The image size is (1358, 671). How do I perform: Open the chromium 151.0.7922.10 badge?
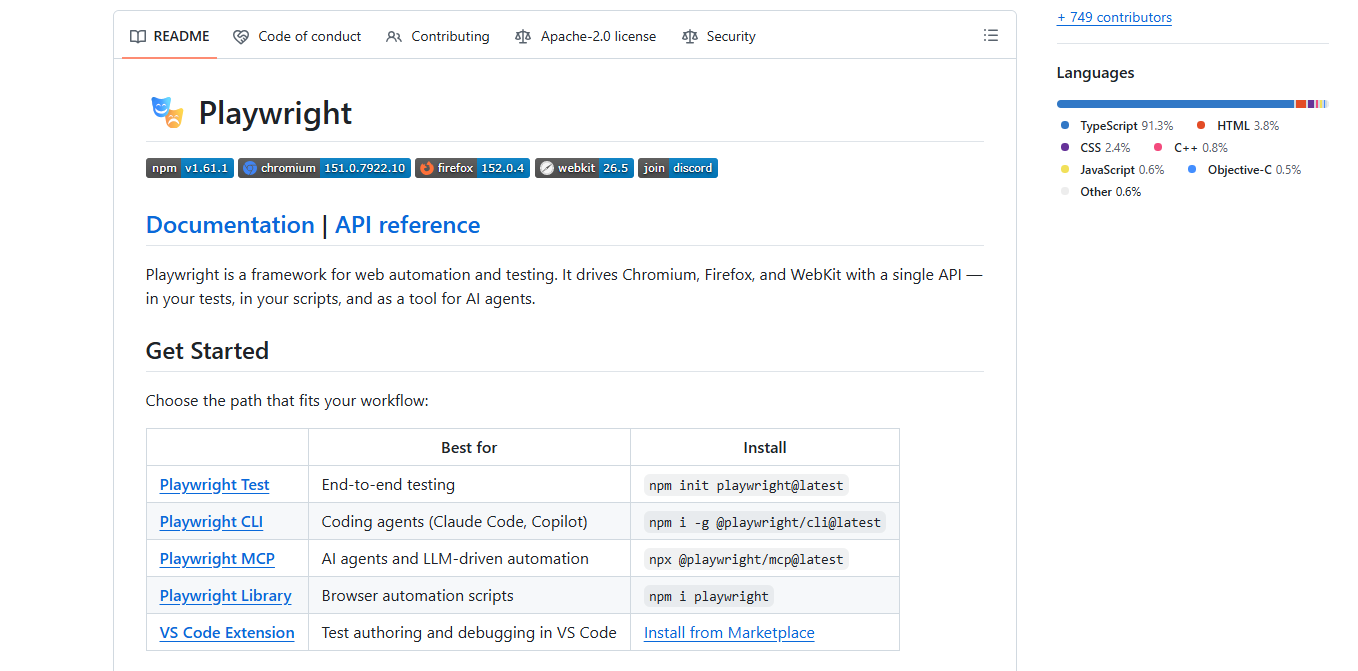tap(324, 168)
